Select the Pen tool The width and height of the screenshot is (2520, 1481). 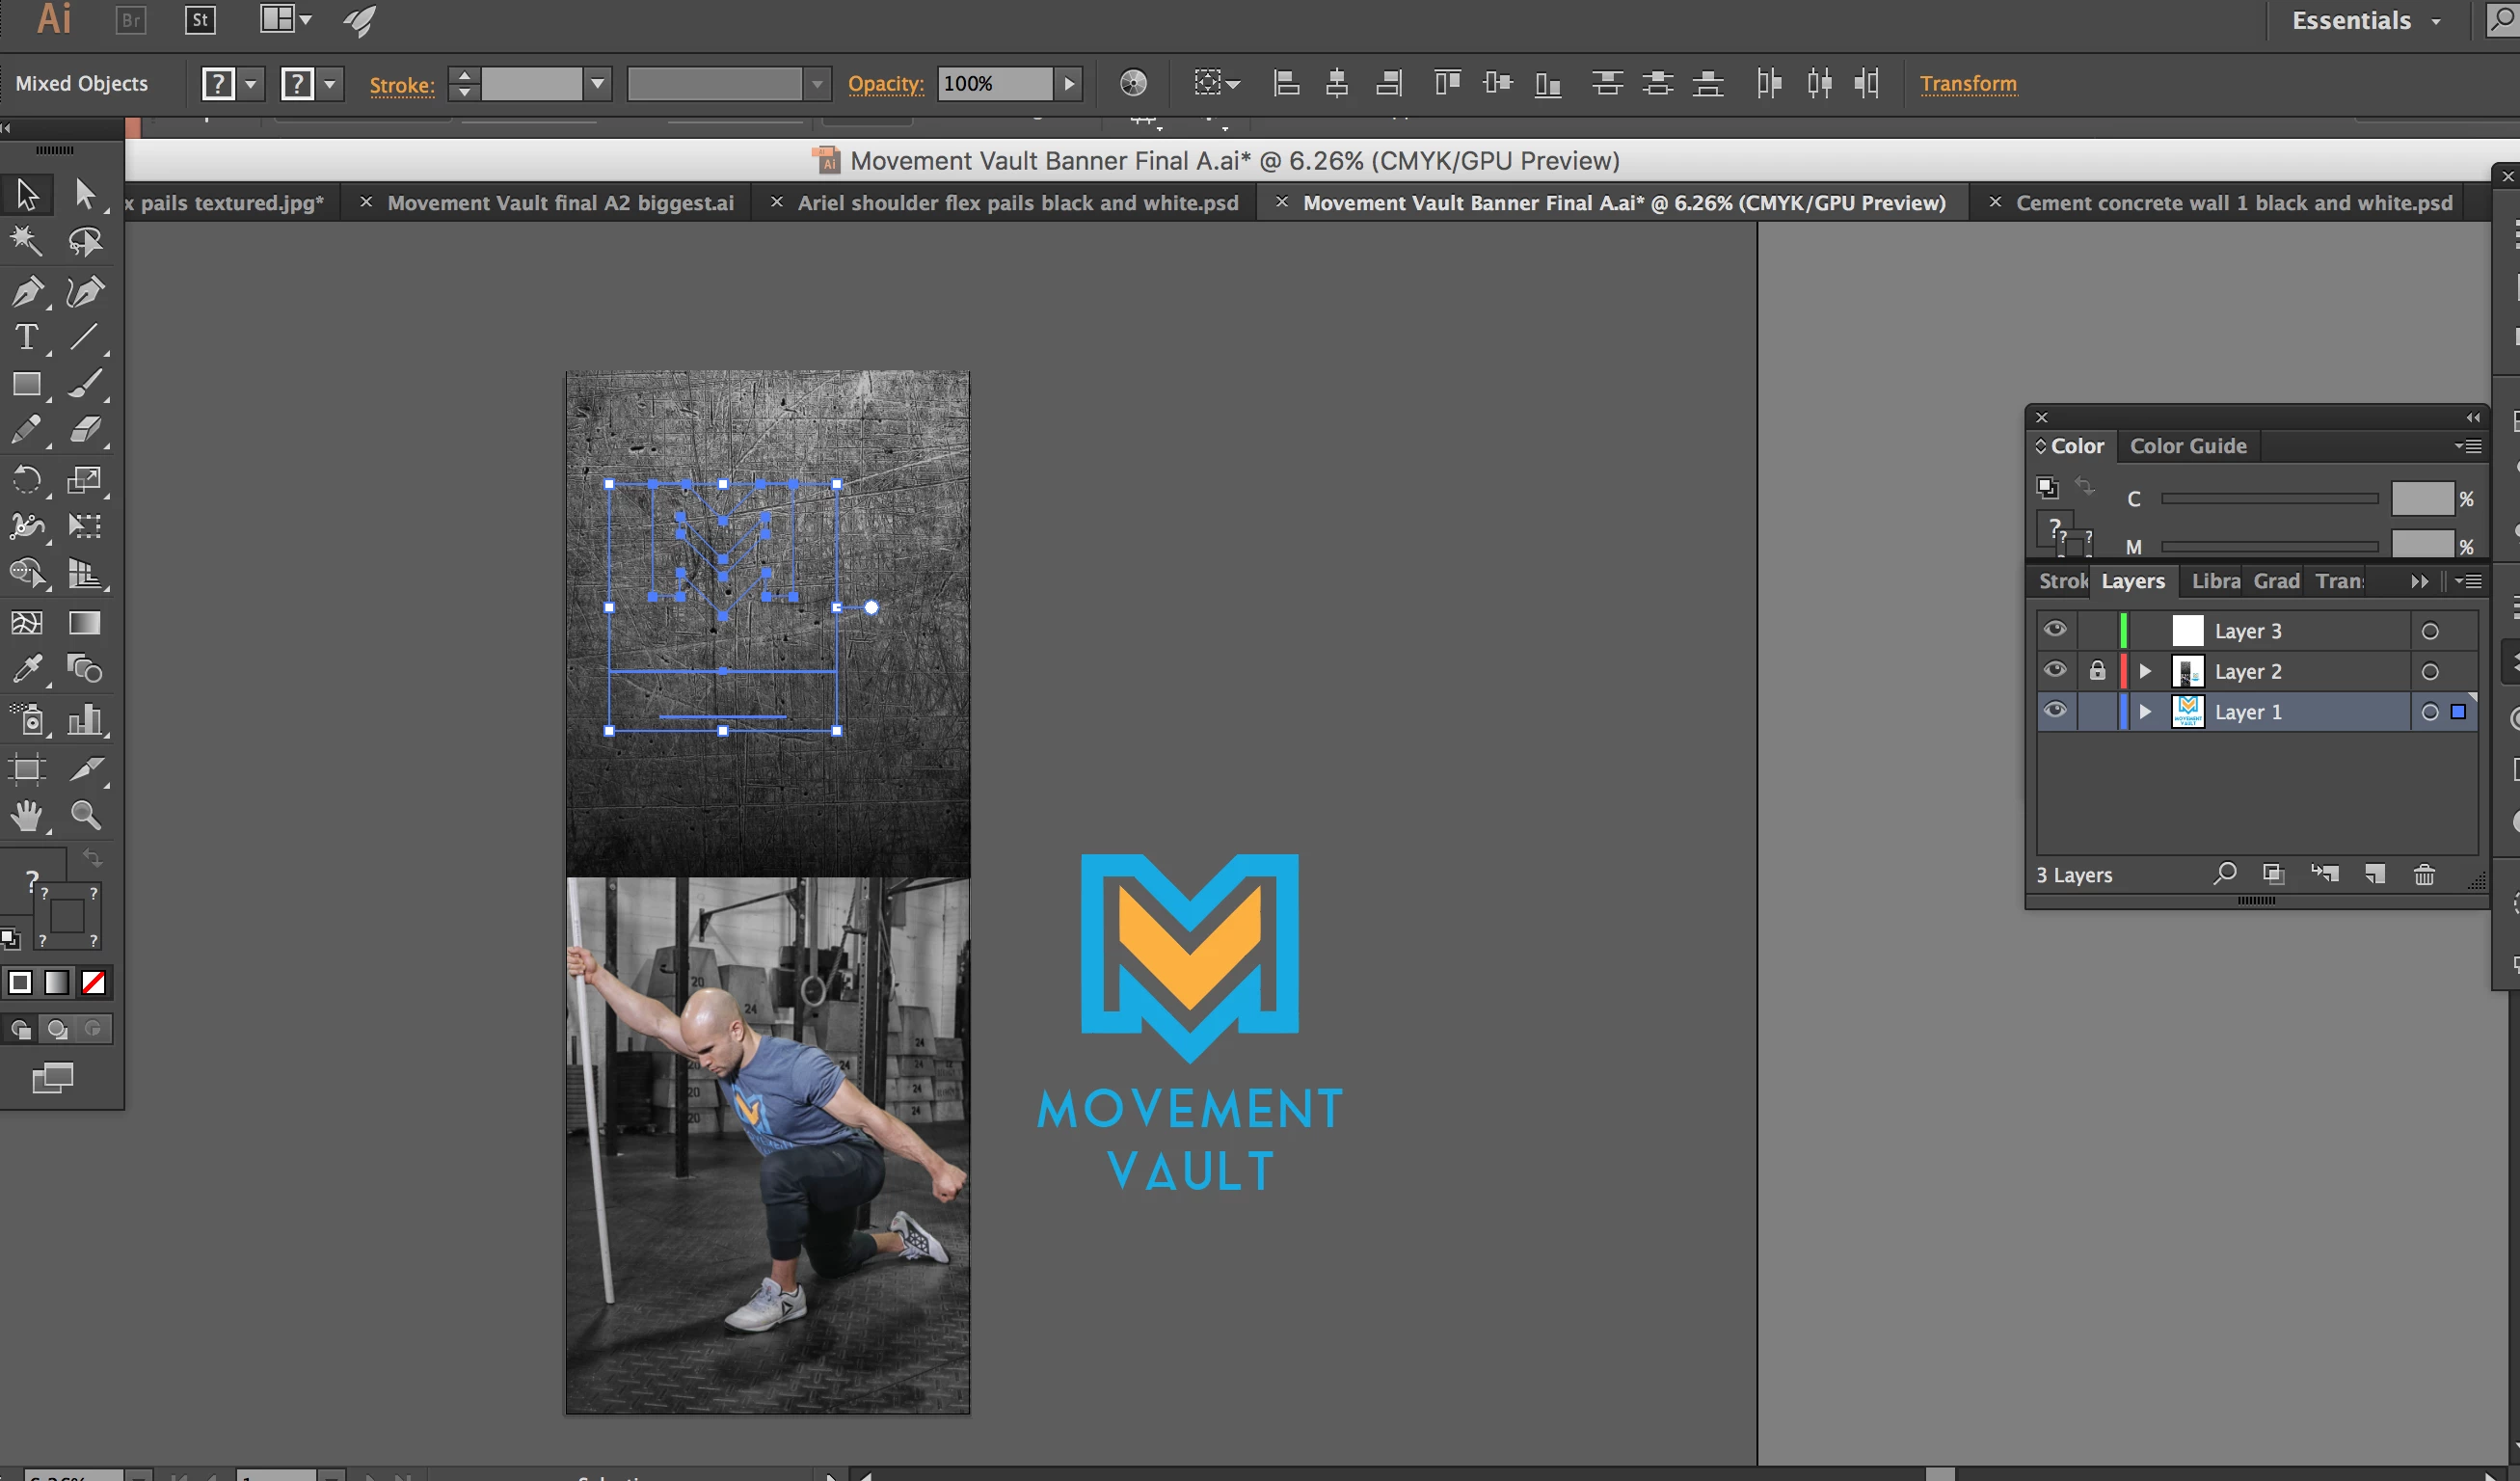(27, 291)
